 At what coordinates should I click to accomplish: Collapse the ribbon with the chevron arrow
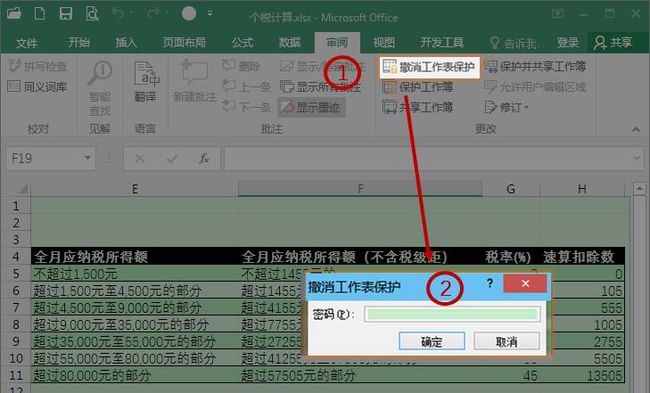point(636,130)
